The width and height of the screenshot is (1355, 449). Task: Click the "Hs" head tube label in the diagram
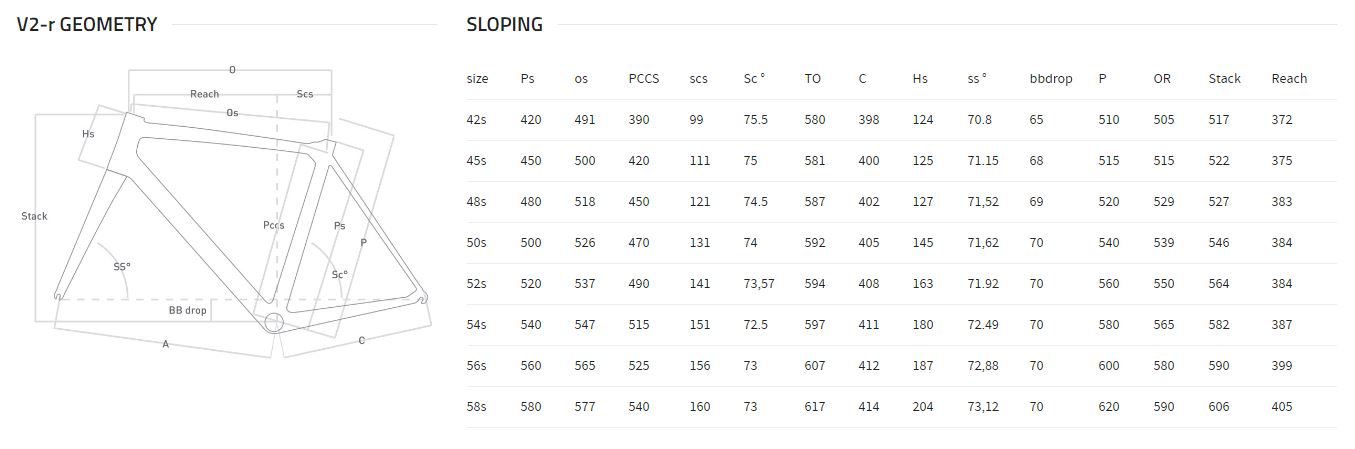88,133
